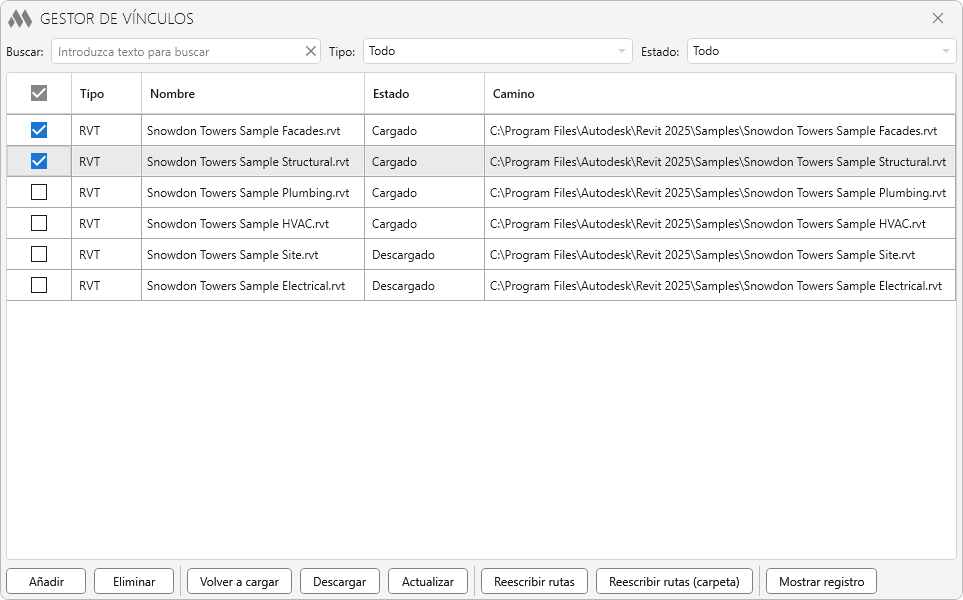Image resolution: width=963 pixels, height=600 pixels.
Task: Expand the Estado filter dropdown
Action: (x=821, y=51)
